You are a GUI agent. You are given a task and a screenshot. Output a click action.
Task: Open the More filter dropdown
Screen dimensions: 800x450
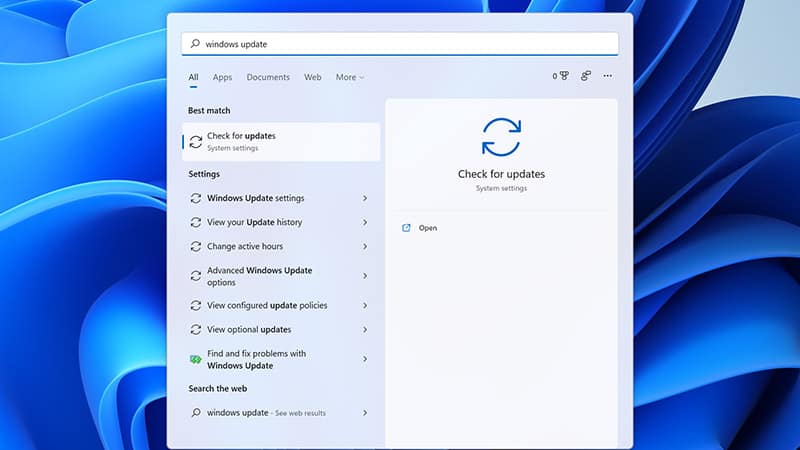click(x=350, y=77)
